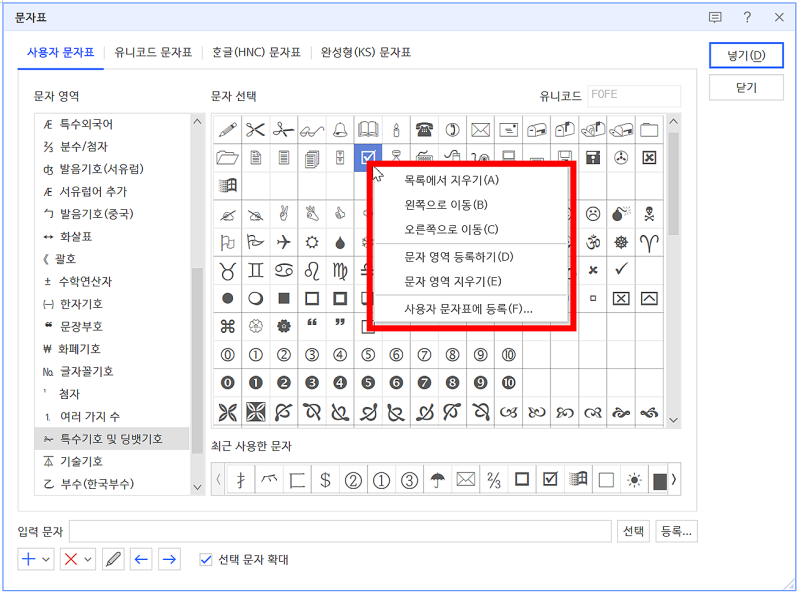
Task: Click the 등록... button
Action: point(676,531)
